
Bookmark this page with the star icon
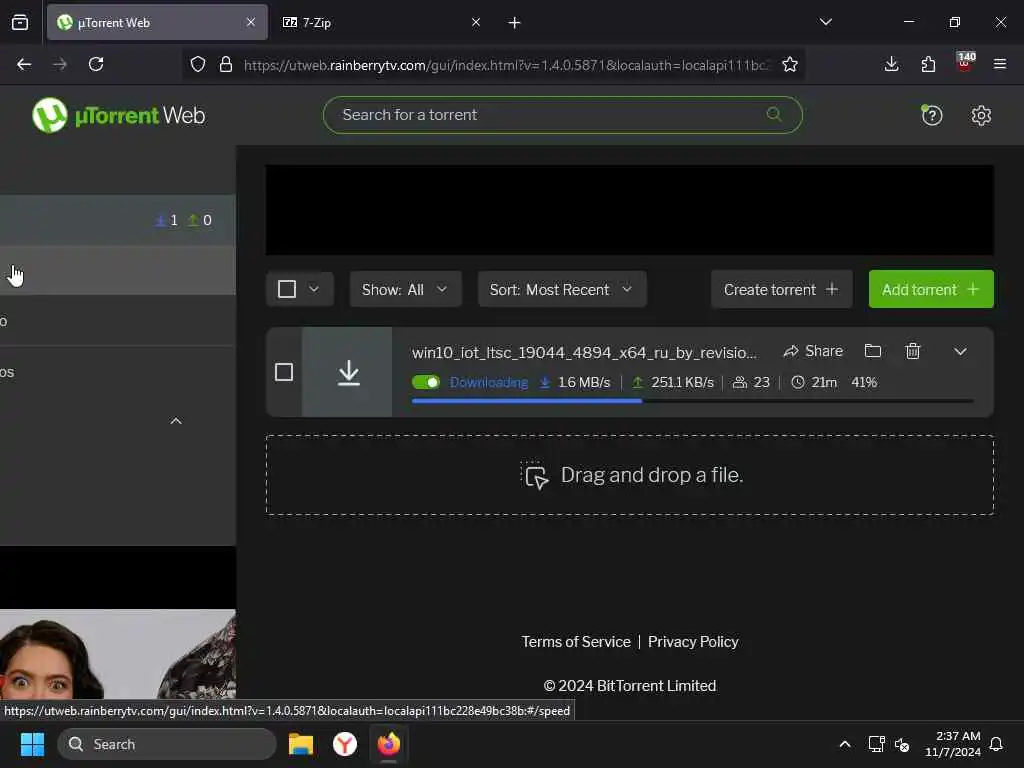[x=790, y=64]
